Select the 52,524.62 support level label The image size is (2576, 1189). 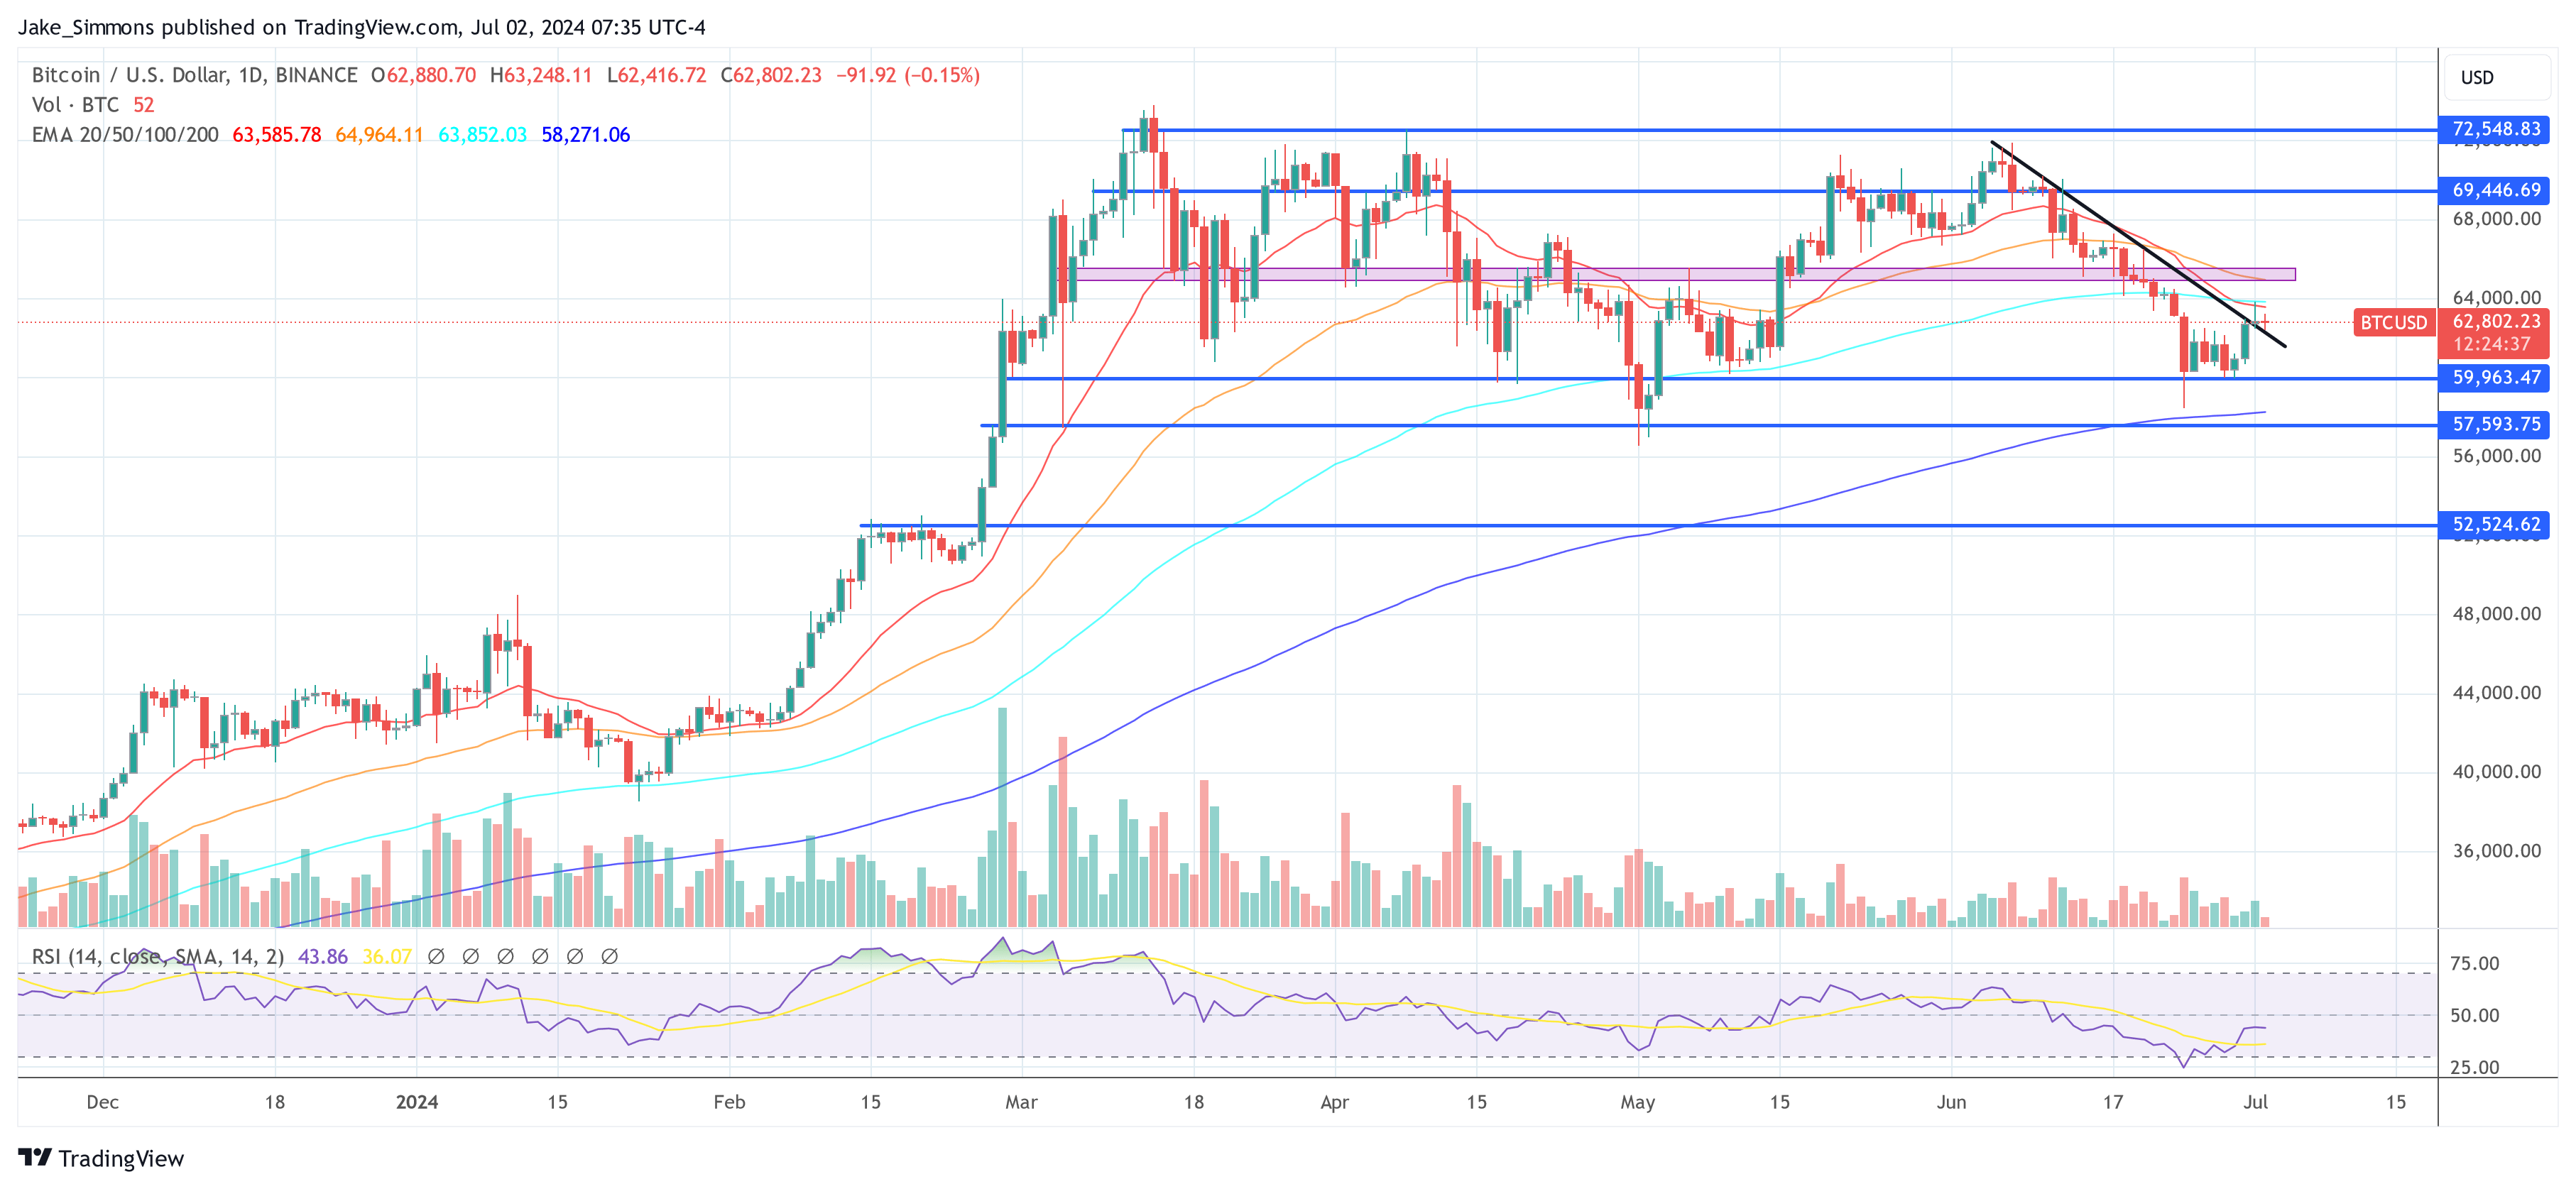(x=2495, y=525)
